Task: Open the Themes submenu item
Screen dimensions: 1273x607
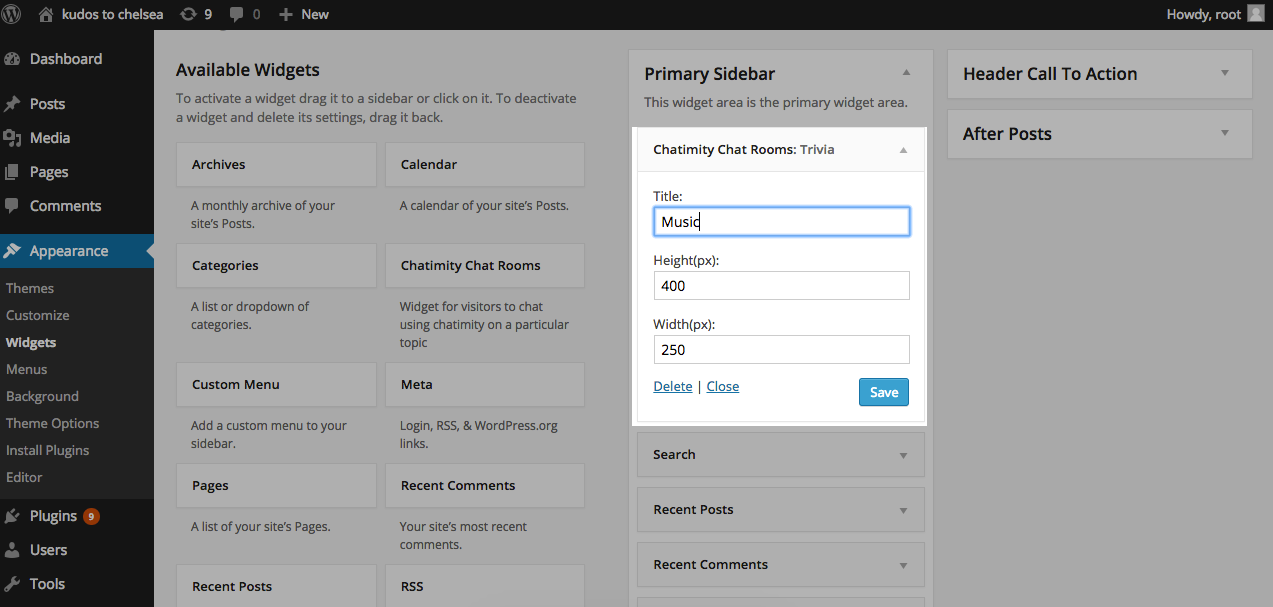Action: (30, 288)
